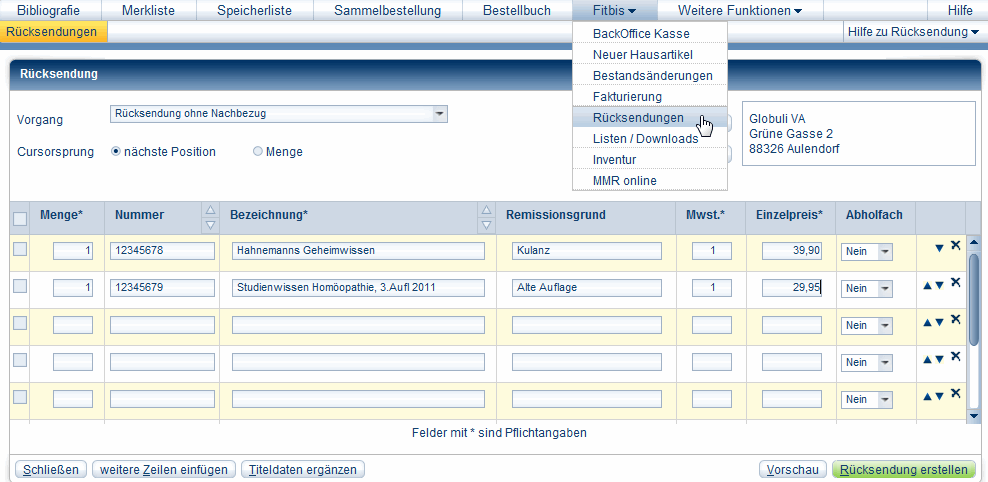
Task: Open the 'Hilfe zu Rücksendung' dropdown
Action: click(x=913, y=32)
